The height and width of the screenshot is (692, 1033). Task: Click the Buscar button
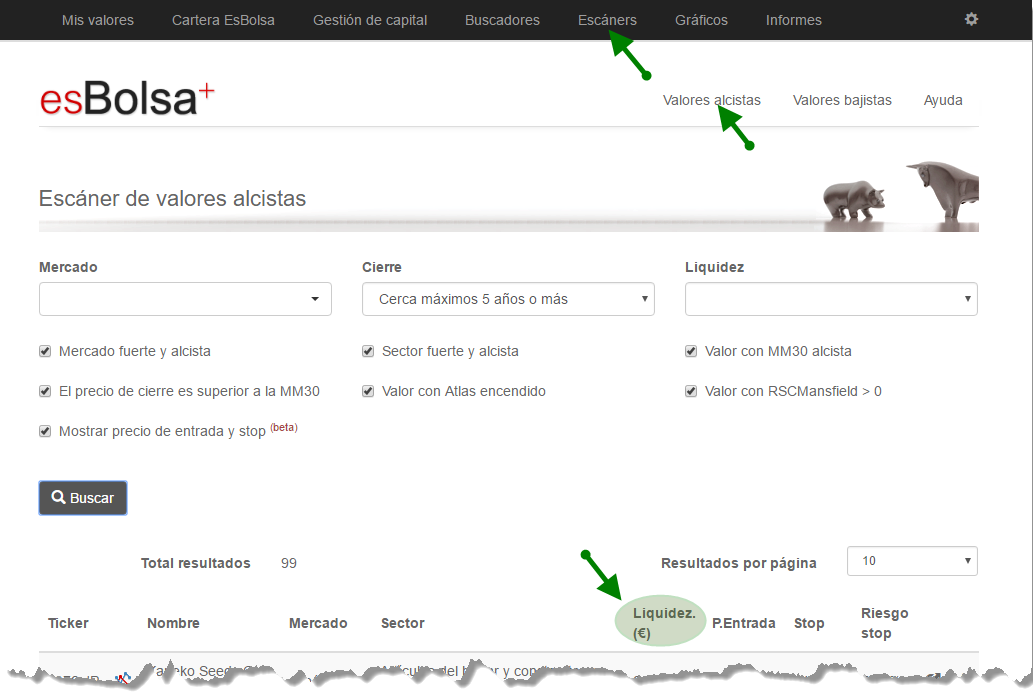pos(83,498)
